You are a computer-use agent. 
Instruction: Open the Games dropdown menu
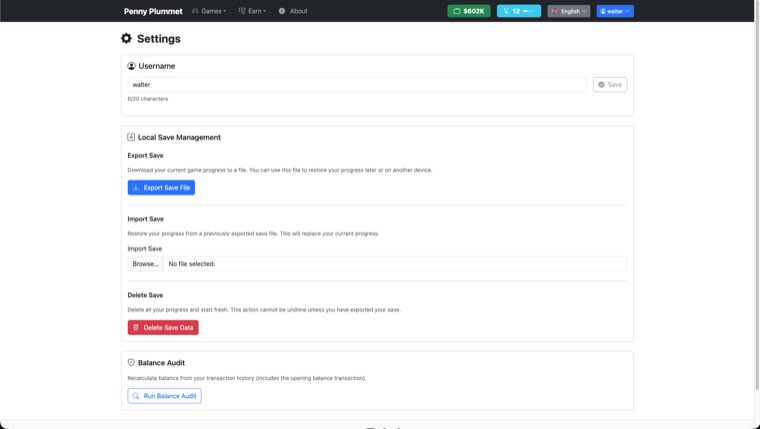[208, 11]
